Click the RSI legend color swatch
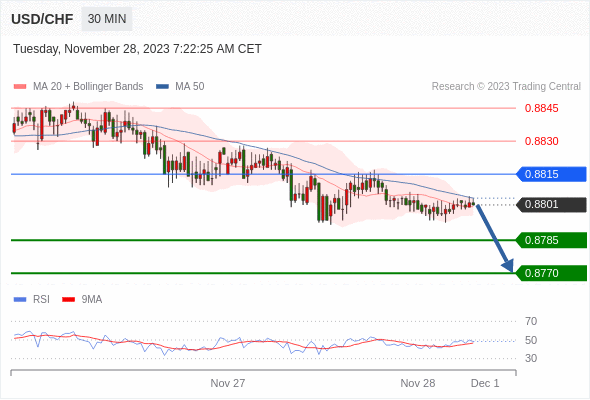Viewport: 590px width, 400px height. [x=20, y=300]
